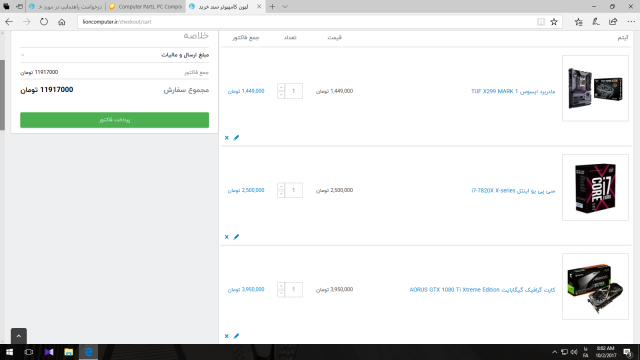
Task: Open the TUF X299 MARK 1 product link
Action: point(513,91)
